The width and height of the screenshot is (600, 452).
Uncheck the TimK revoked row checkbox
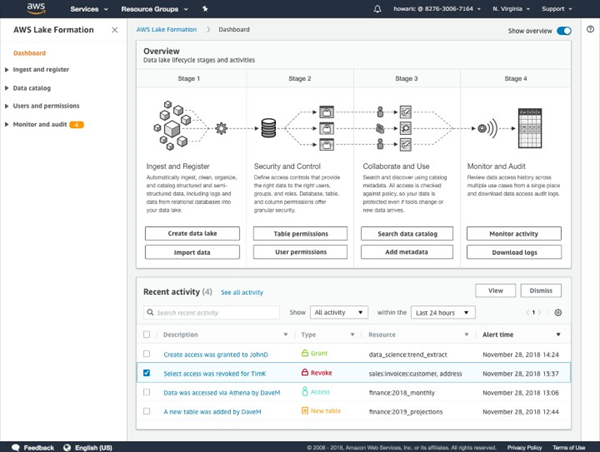pyautogui.click(x=147, y=372)
